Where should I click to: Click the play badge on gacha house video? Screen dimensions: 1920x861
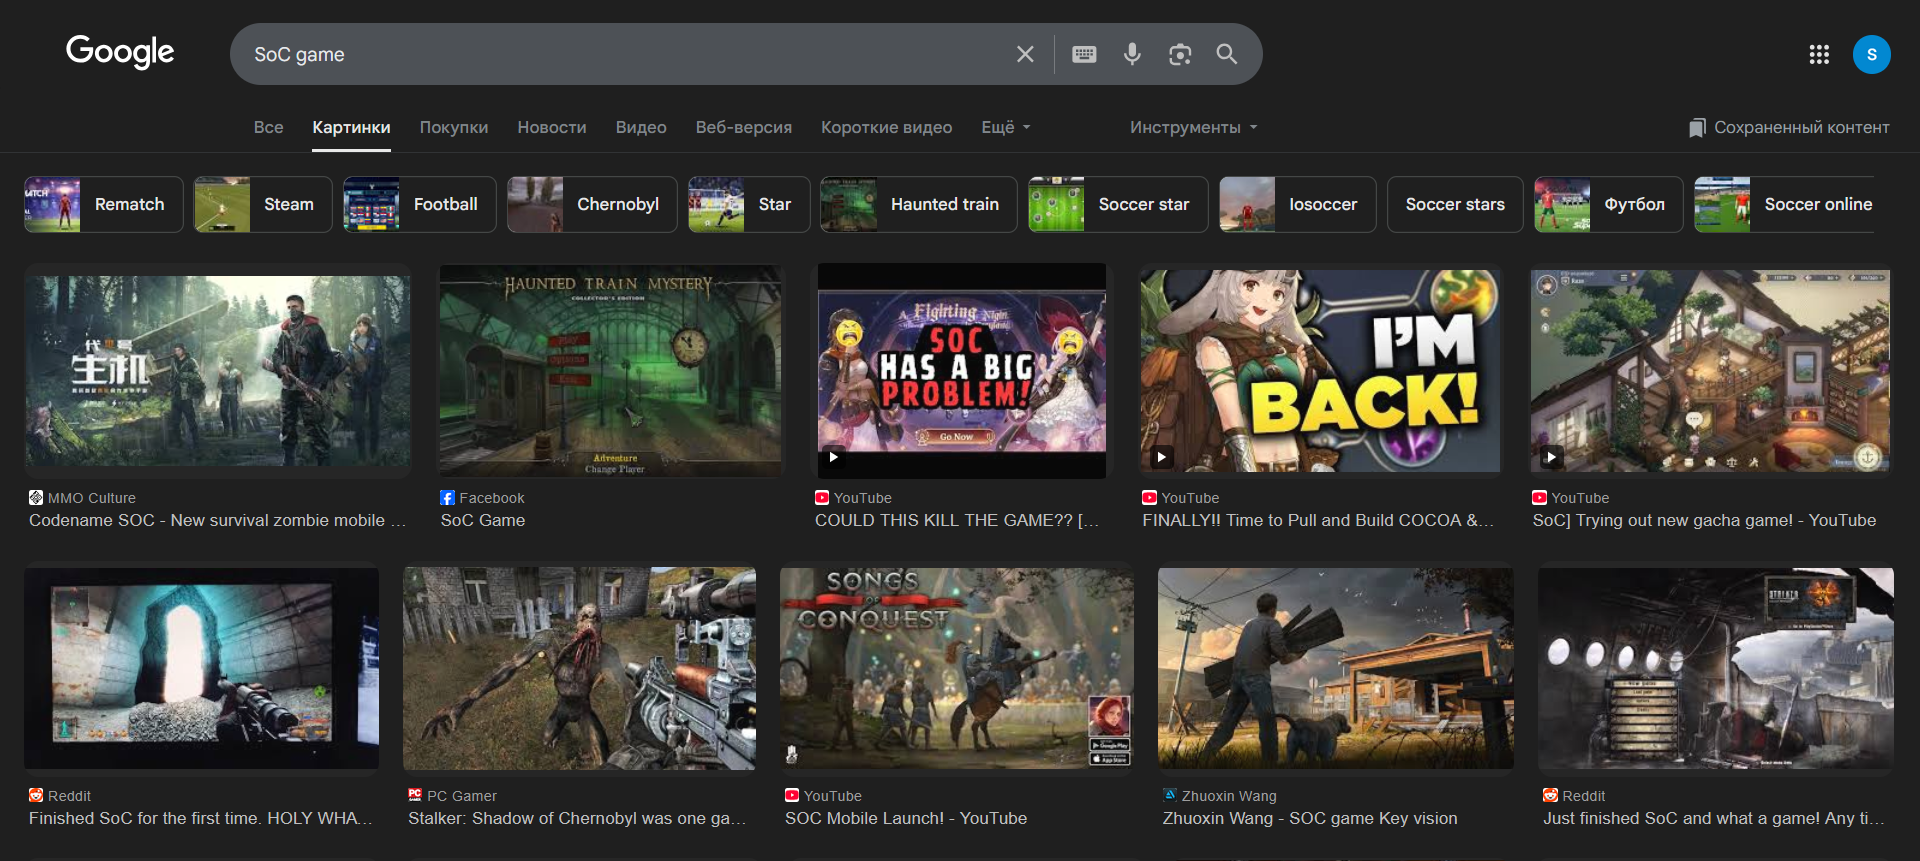tap(1551, 457)
